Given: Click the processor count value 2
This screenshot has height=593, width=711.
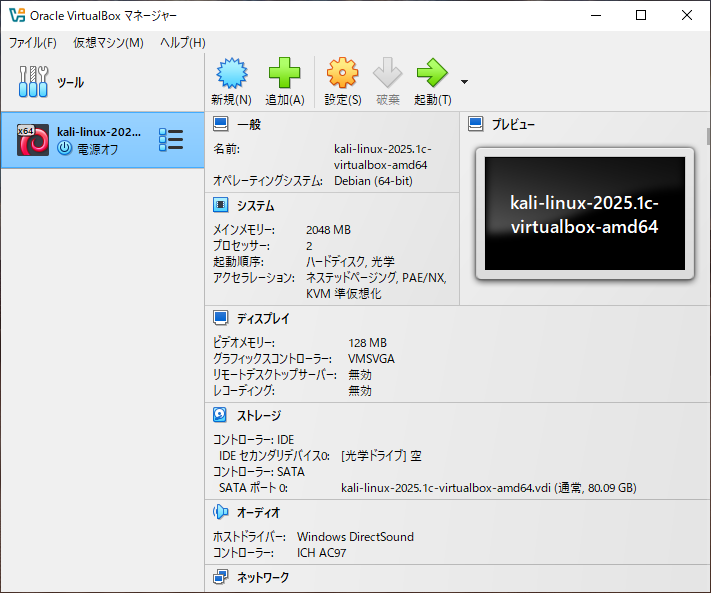Looking at the screenshot, I should coord(309,246).
